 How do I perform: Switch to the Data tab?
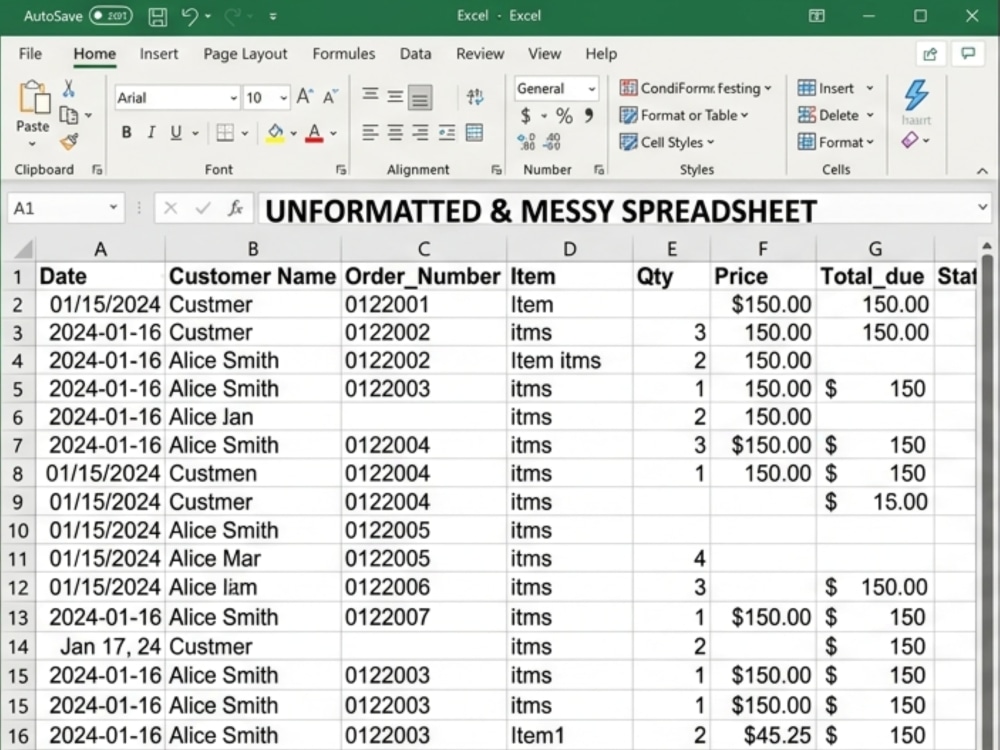pos(415,54)
